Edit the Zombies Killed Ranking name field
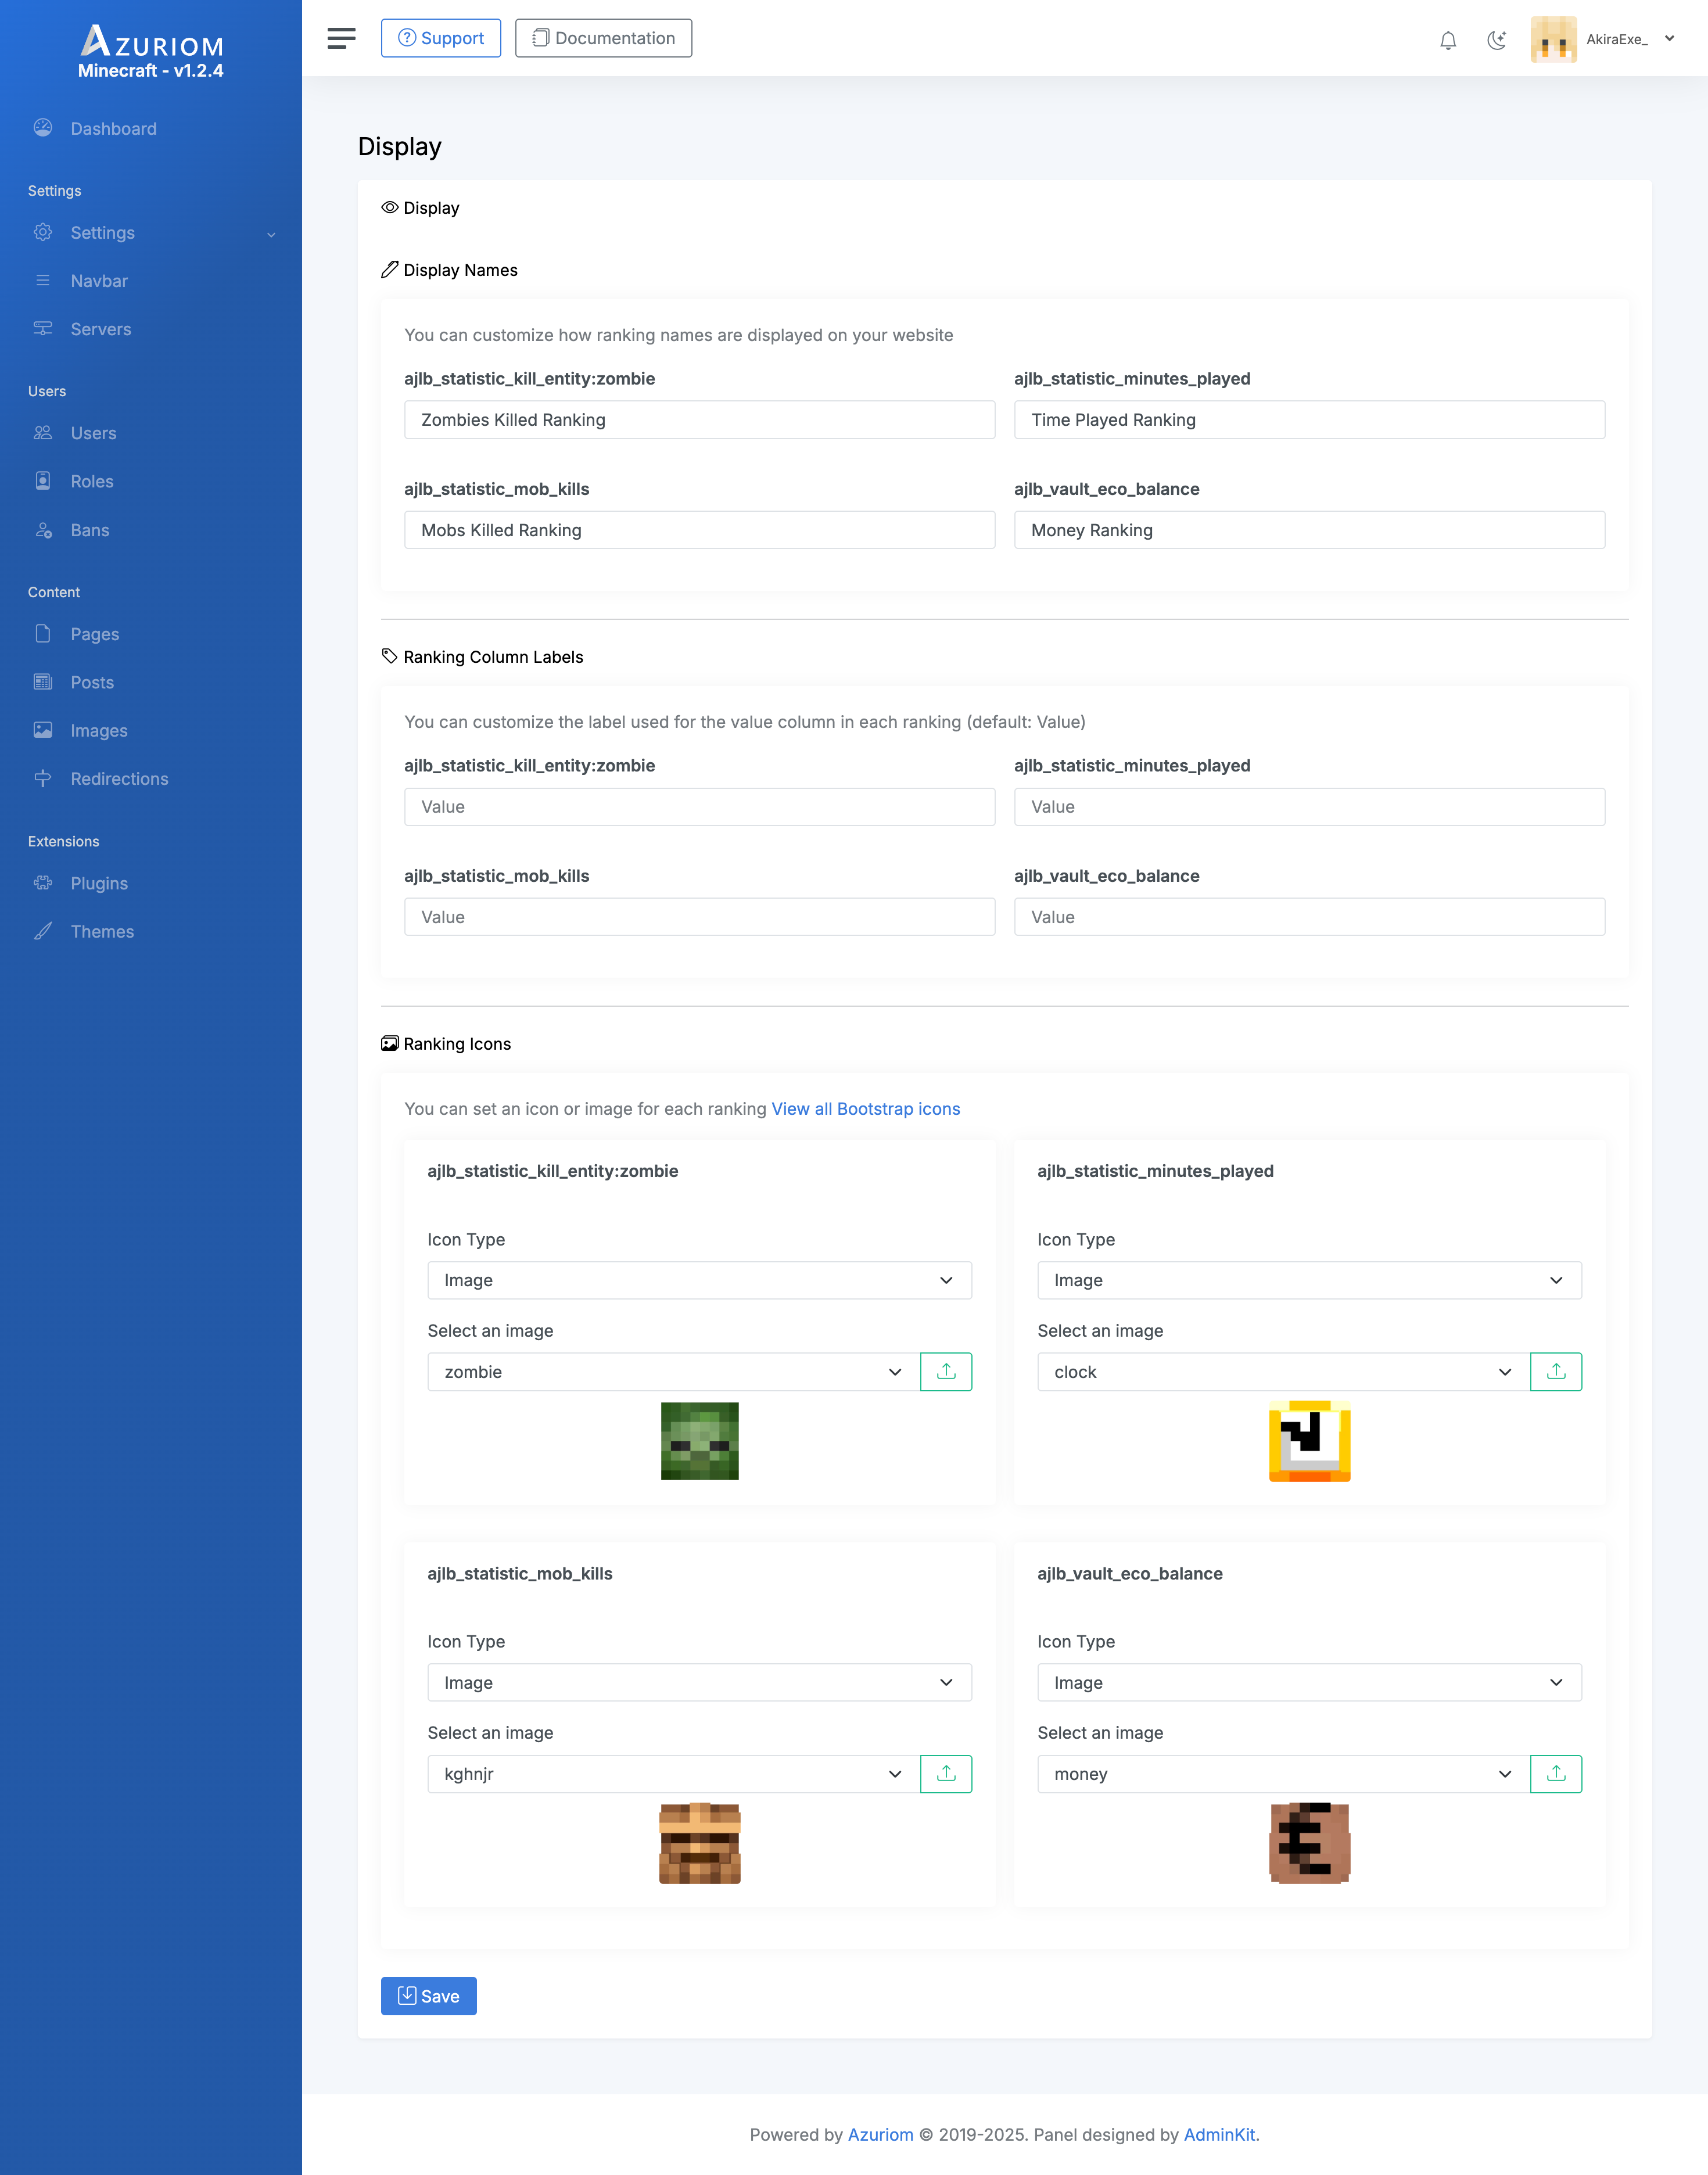 [699, 420]
